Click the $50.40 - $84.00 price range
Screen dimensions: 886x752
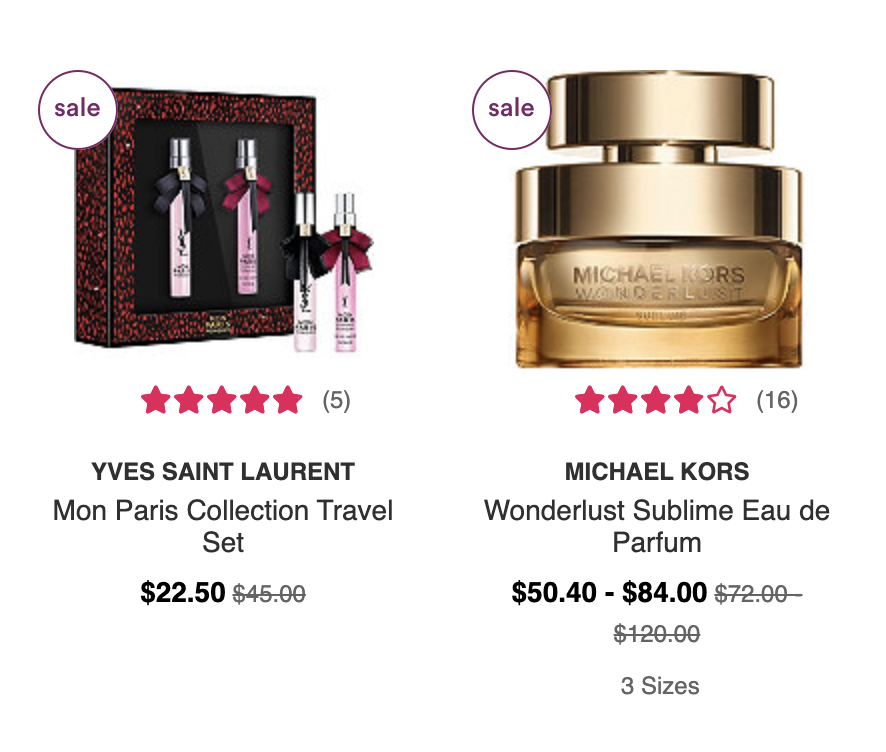(609, 593)
